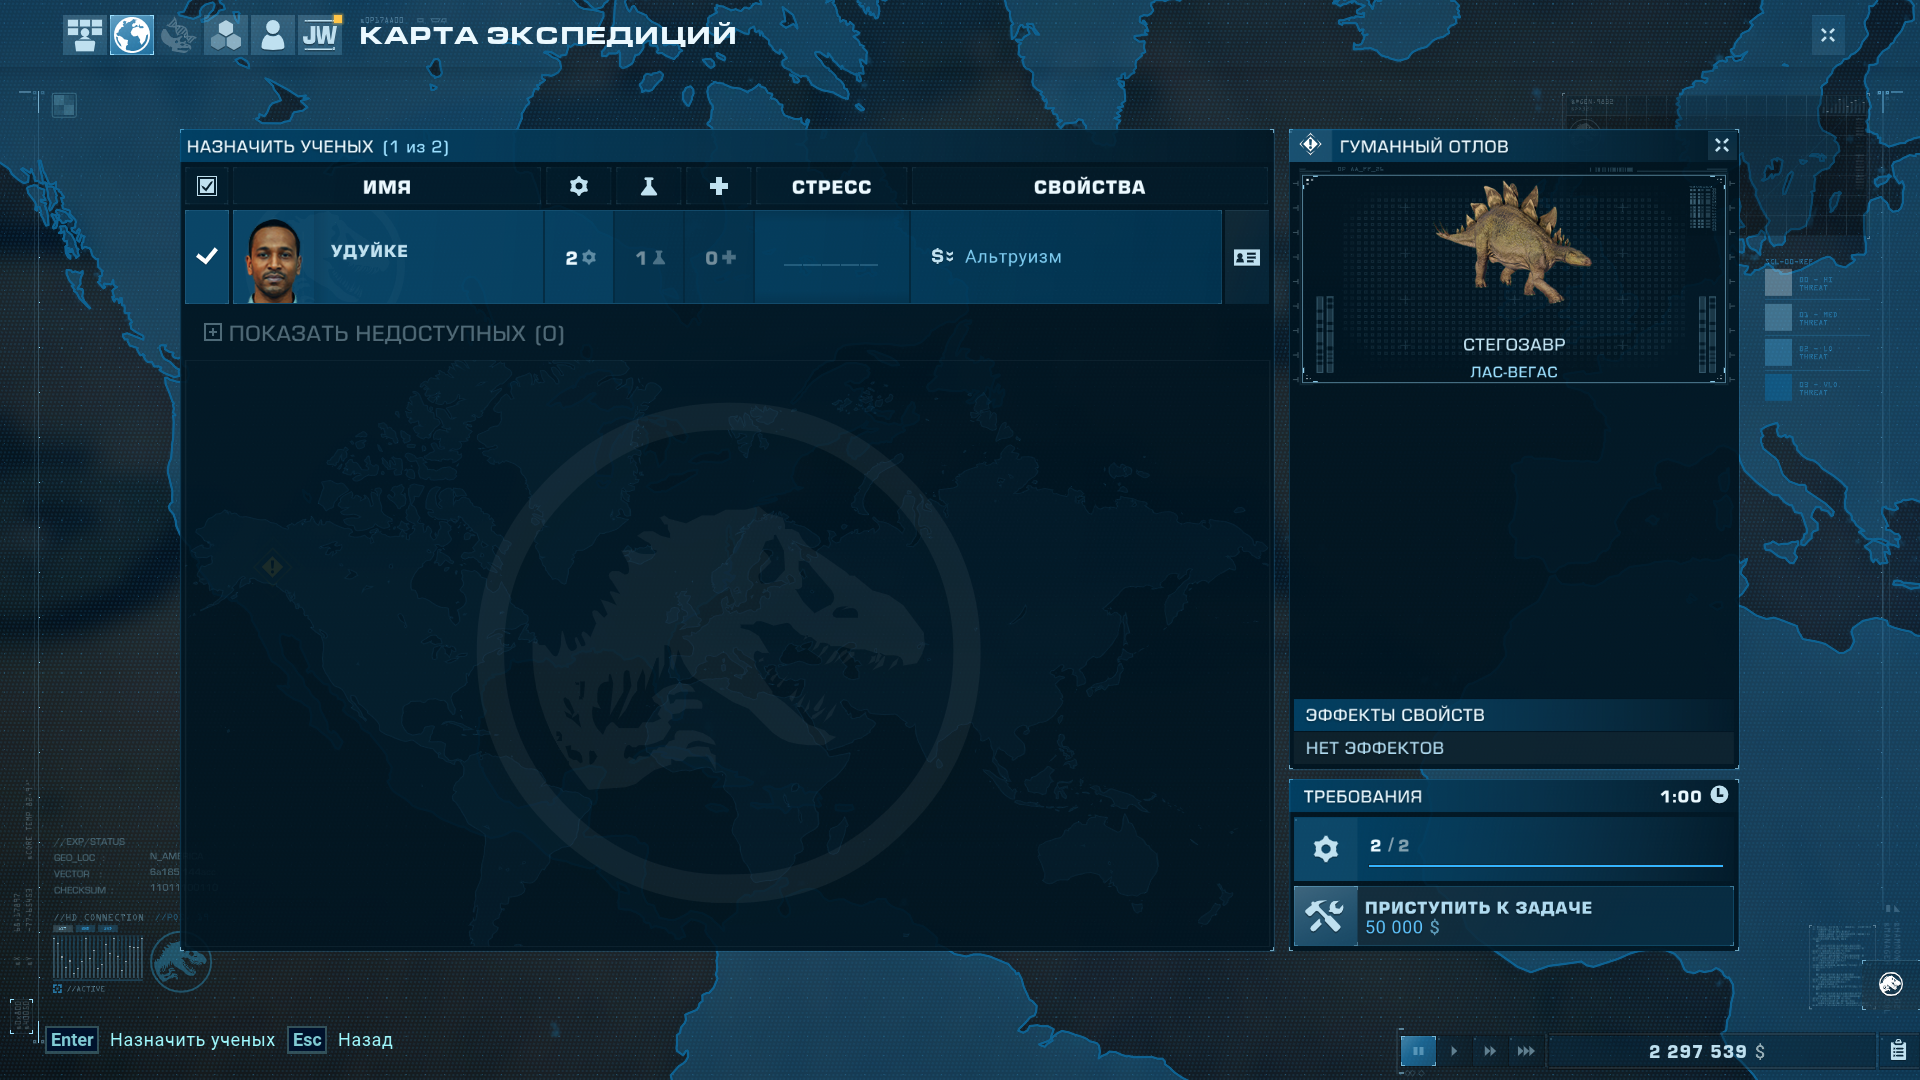The height and width of the screenshot is (1080, 1920).
Task: Set triple fast-forward speed
Action: pyautogui.click(x=1526, y=1051)
